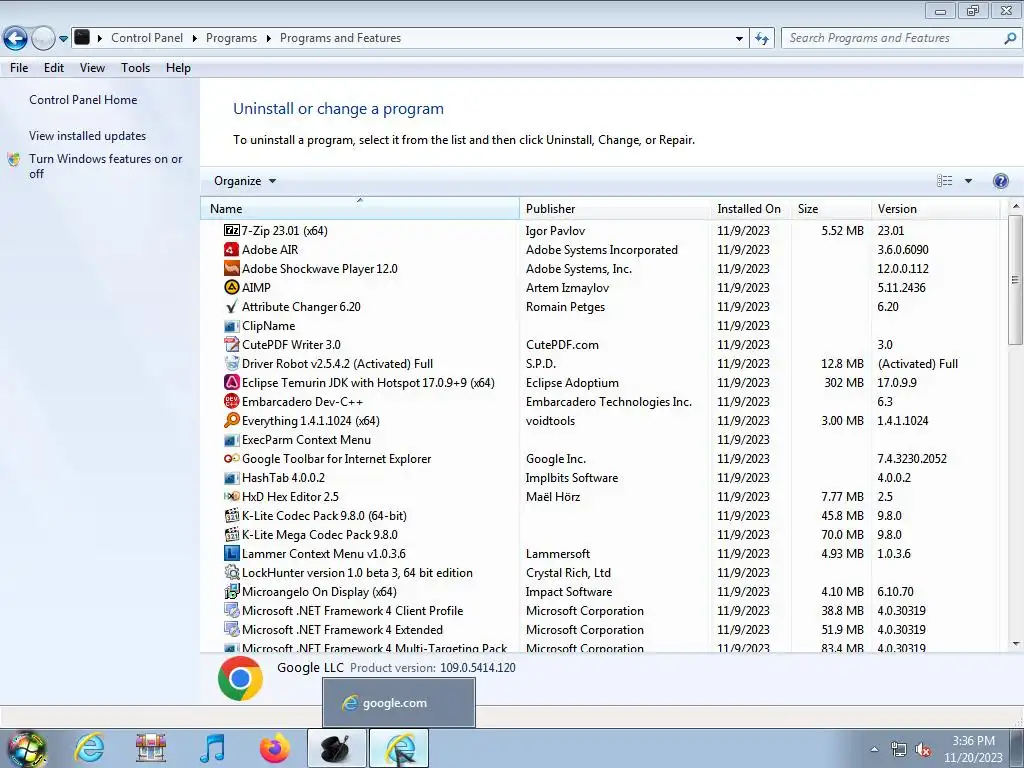Open Turn Windows features on or off

pos(105,166)
